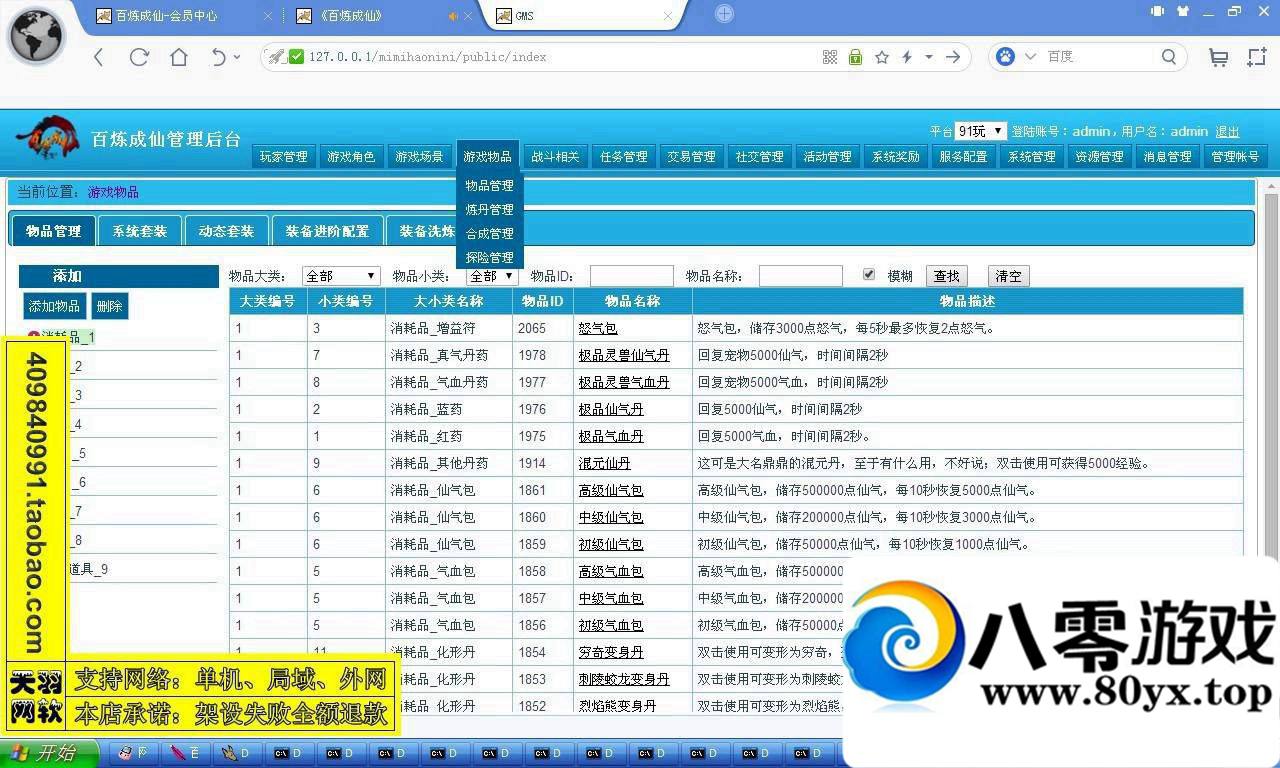Open the 装备进阶配置 tab

click(x=327, y=231)
